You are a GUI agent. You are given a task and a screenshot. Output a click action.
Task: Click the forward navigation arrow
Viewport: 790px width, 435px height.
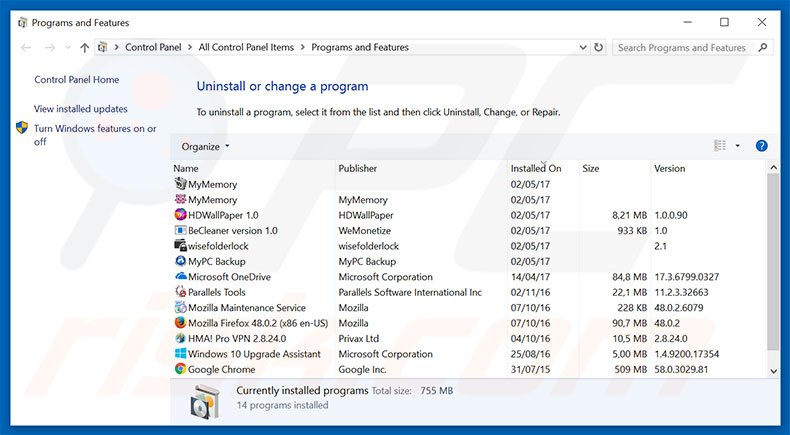[x=49, y=47]
